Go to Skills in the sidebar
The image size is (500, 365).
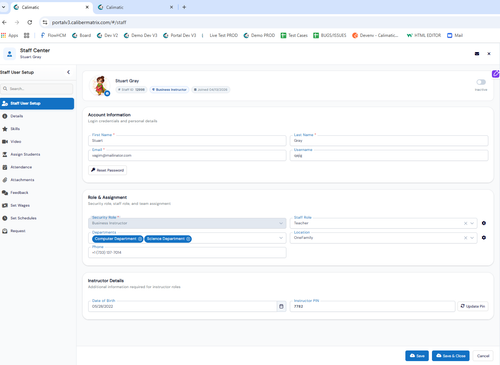[x=15, y=129]
